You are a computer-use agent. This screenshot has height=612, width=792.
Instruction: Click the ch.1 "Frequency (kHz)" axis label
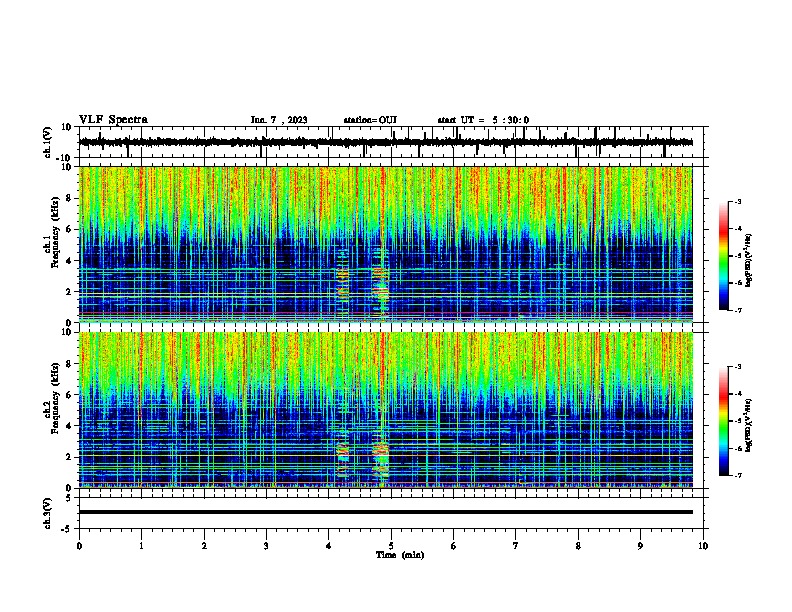[x=55, y=232]
